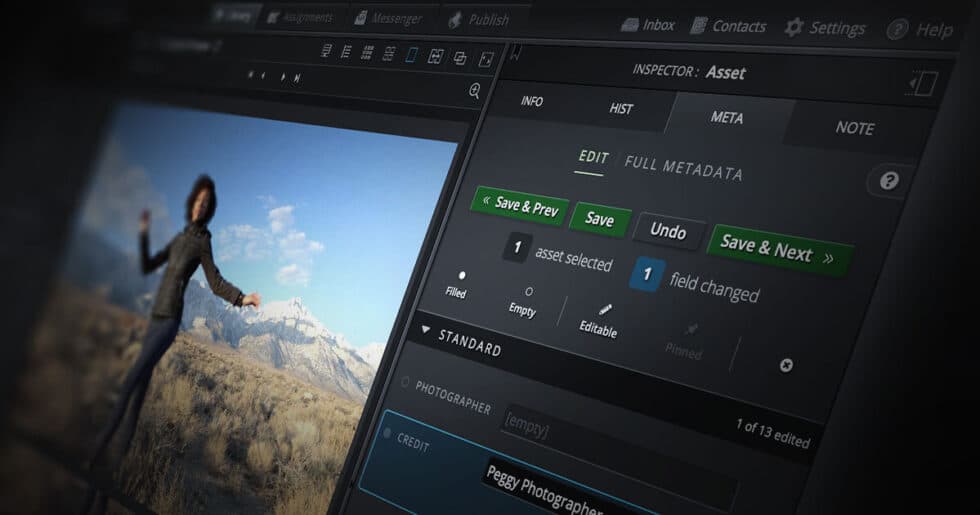Viewport: 980px width, 515px height.
Task: Open the question mark help circle in the Meta tab
Action: coord(889,181)
